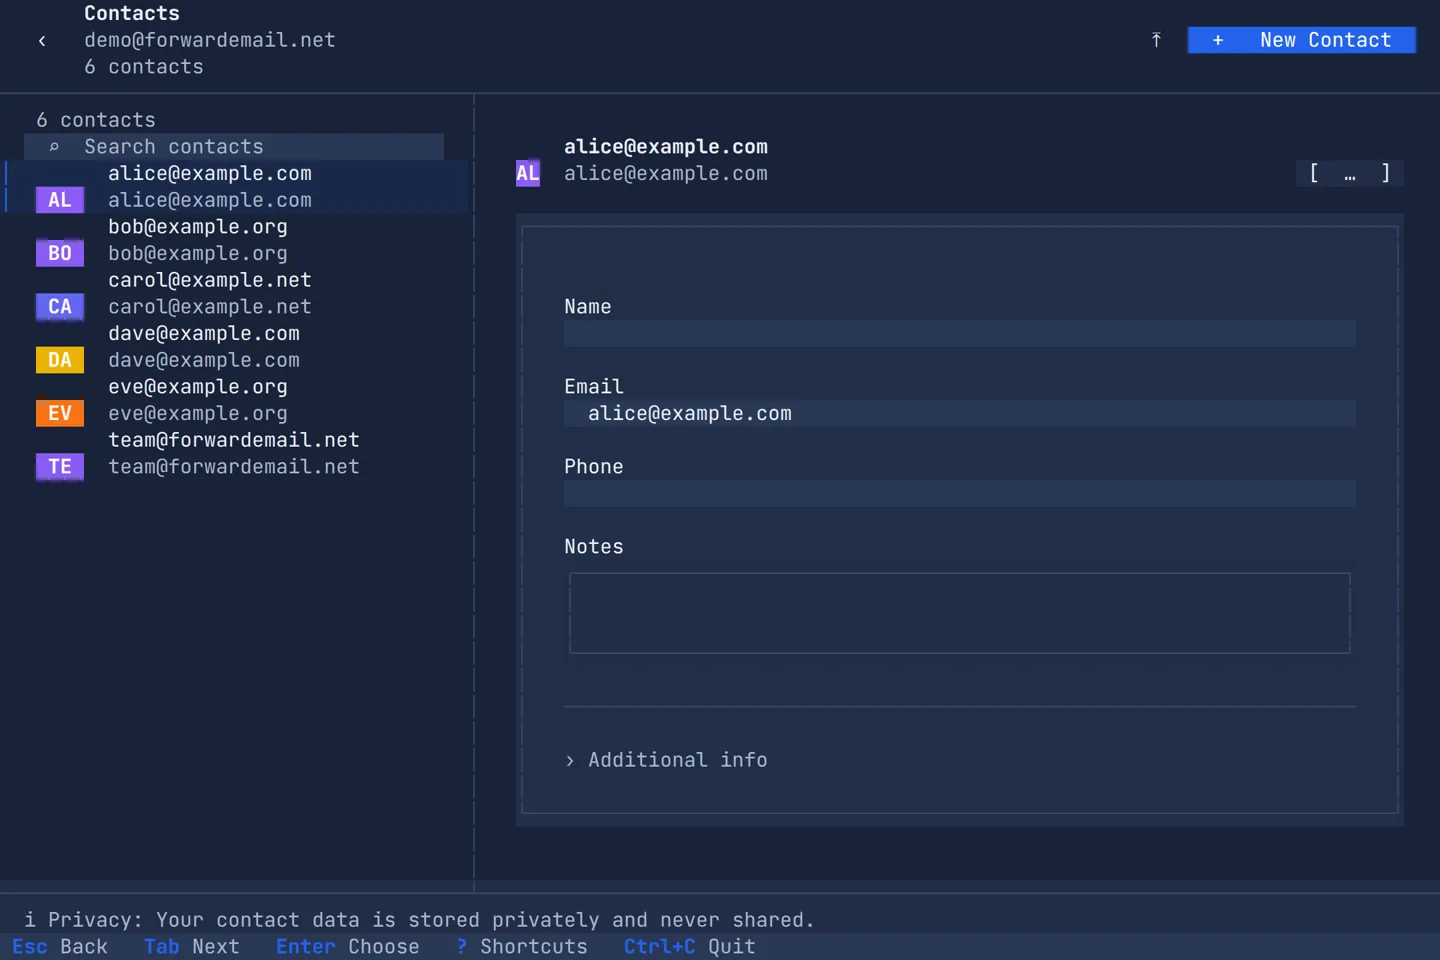Viewport: 1440px width, 960px height.
Task: Click the privacy info icon
Action: click(x=30, y=920)
